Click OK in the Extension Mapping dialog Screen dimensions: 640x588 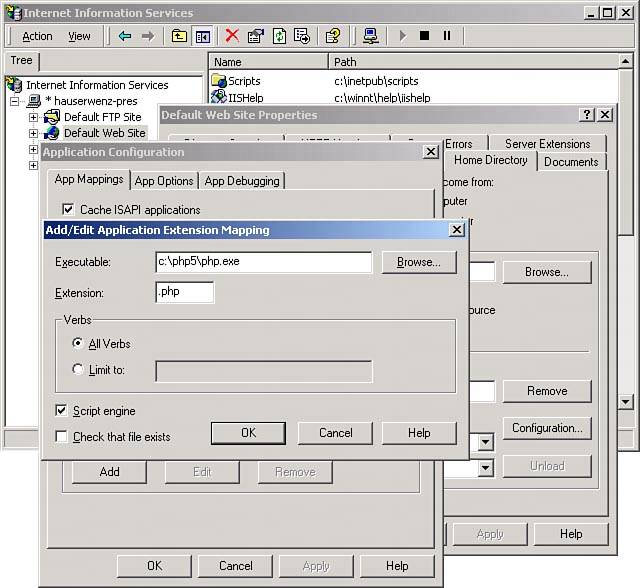click(248, 433)
